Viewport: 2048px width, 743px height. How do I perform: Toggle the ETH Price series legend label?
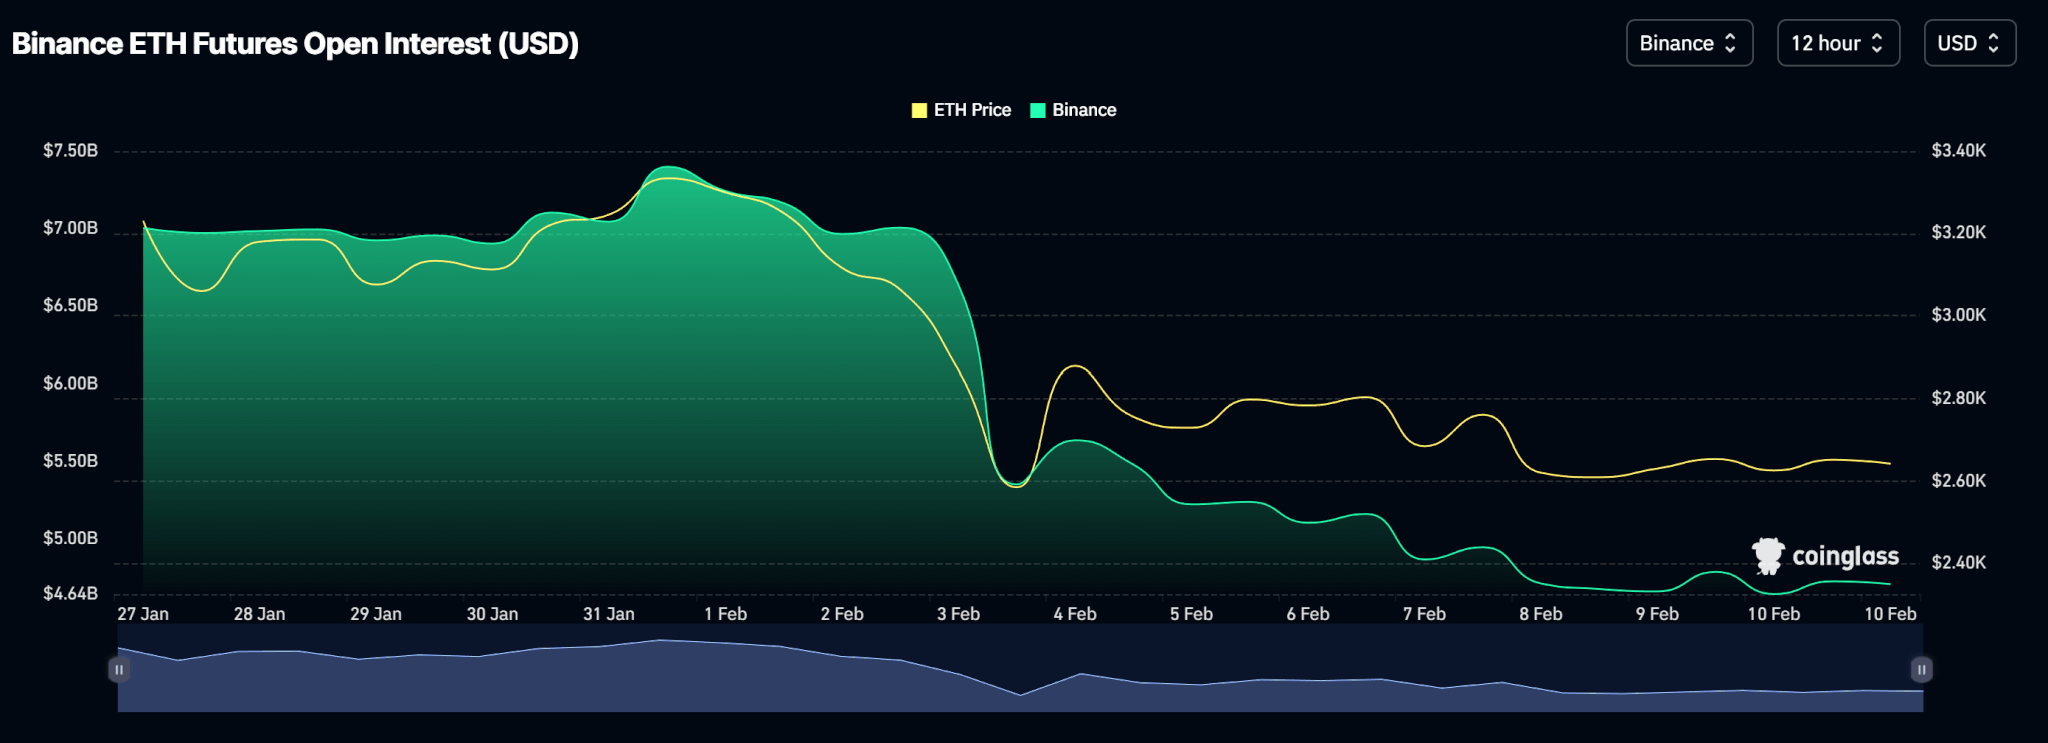click(x=972, y=110)
